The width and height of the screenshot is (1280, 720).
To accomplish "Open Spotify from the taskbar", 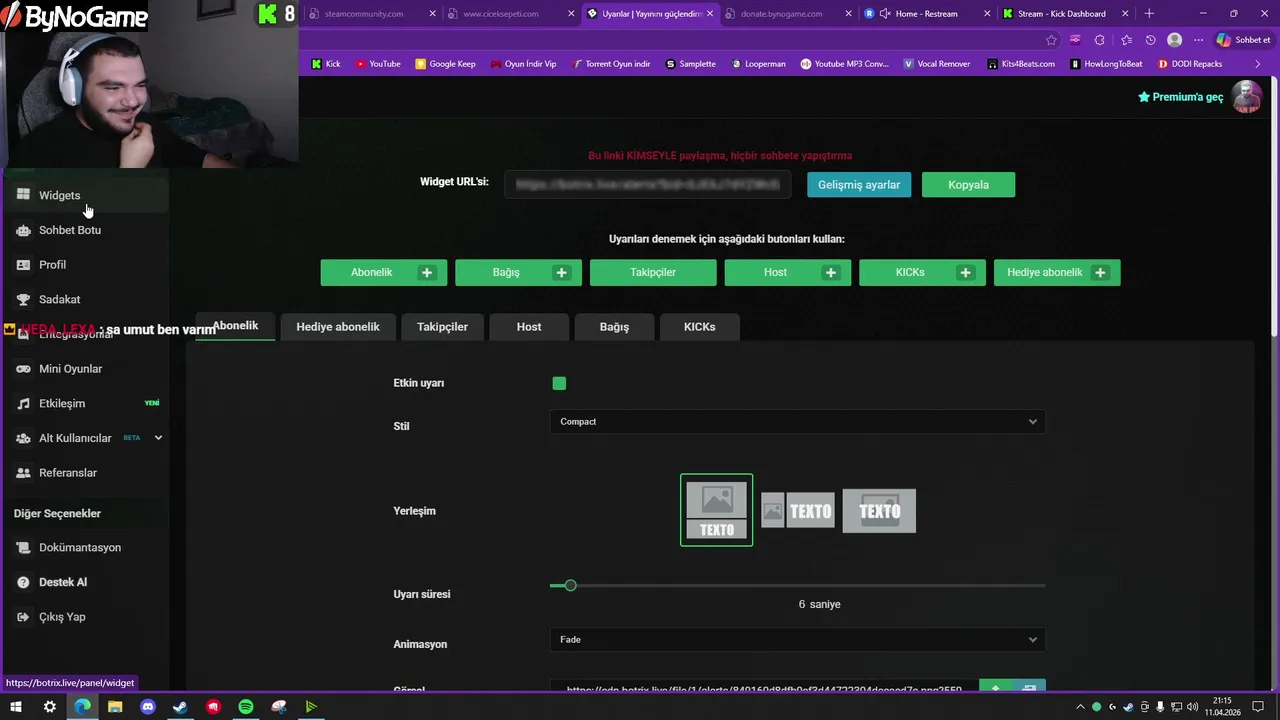I will click(246, 707).
